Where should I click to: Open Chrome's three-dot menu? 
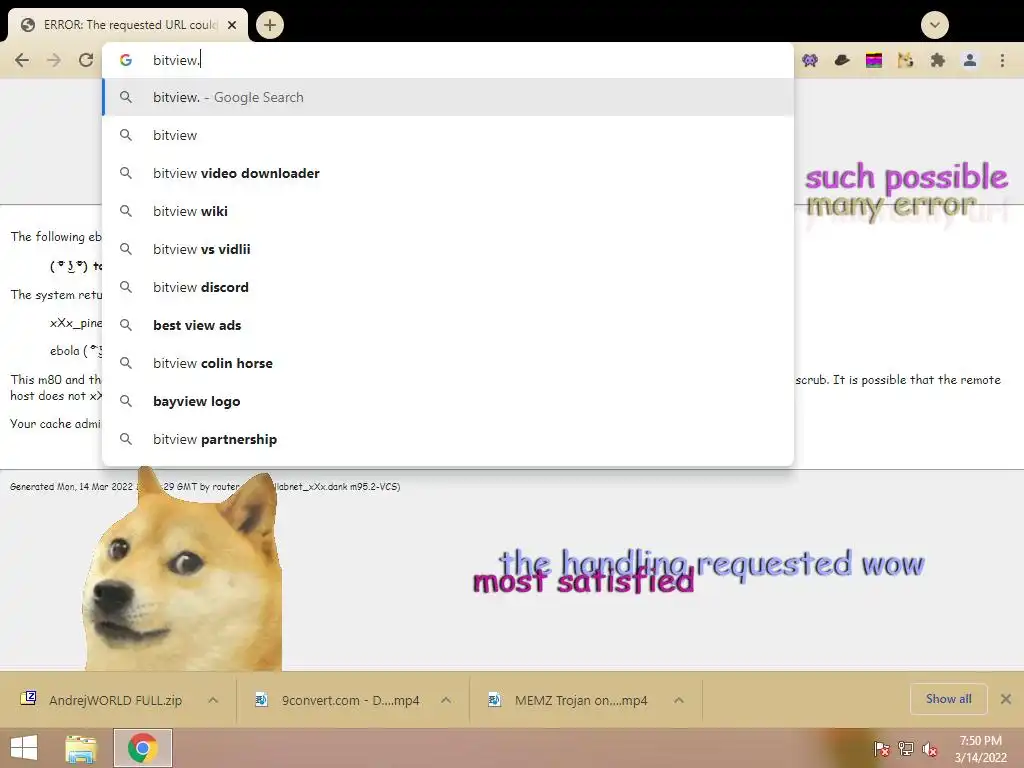tap(1002, 61)
